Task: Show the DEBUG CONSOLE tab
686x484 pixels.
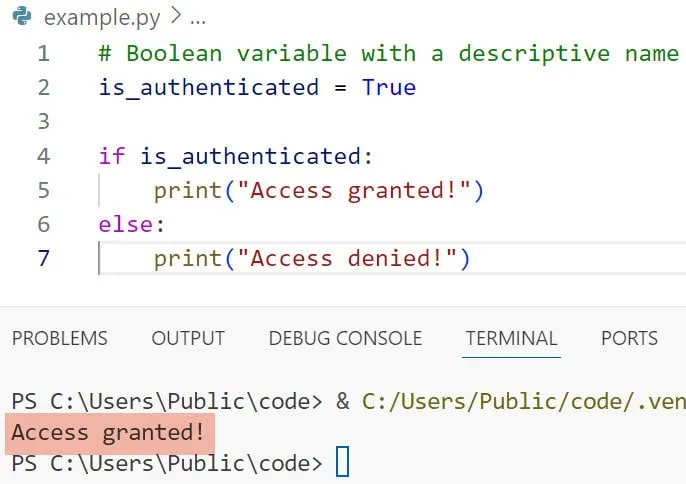Action: [x=345, y=338]
